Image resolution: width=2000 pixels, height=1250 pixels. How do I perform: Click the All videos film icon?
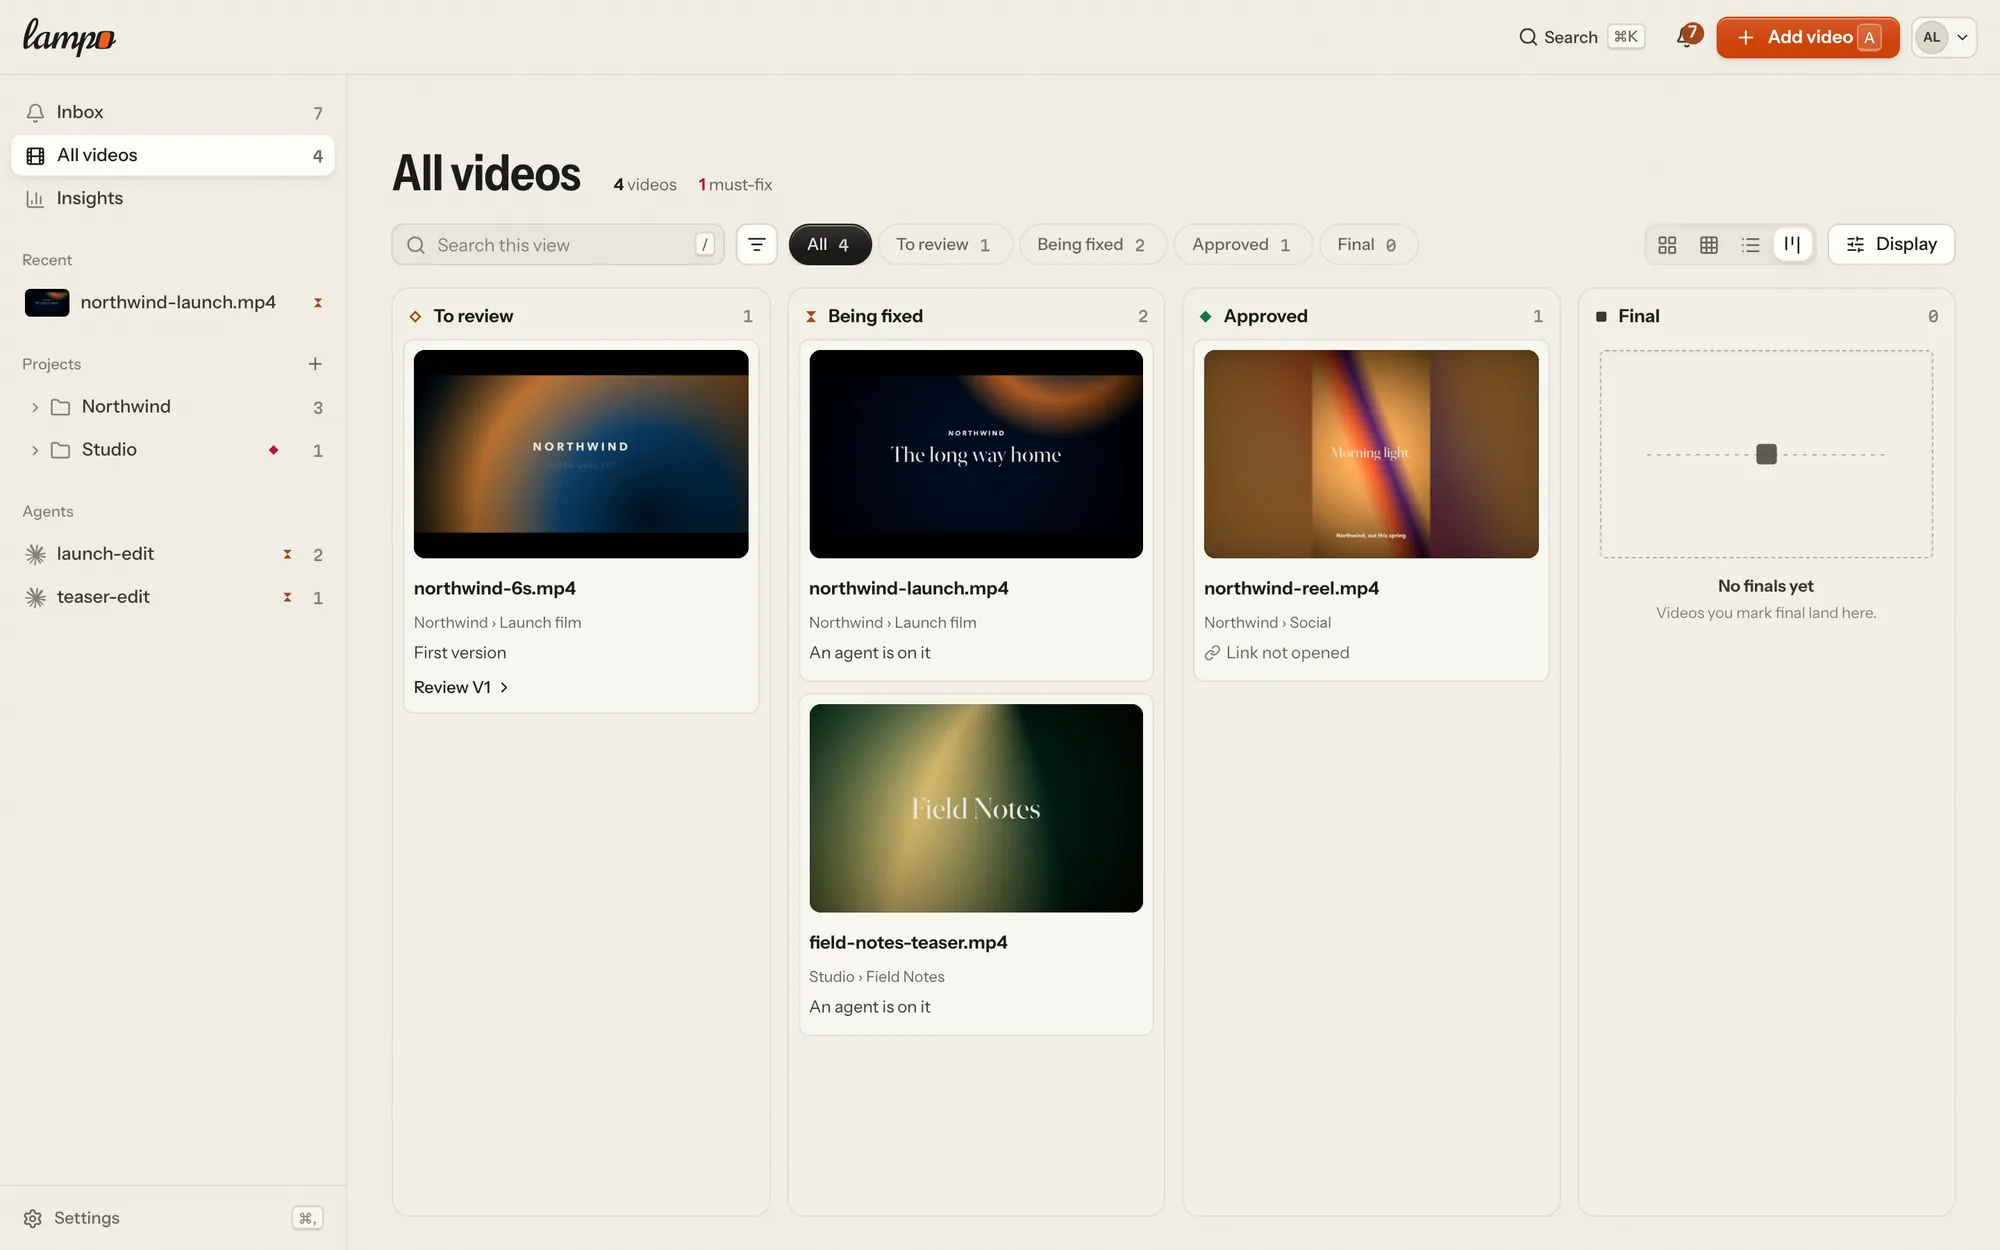(x=35, y=155)
